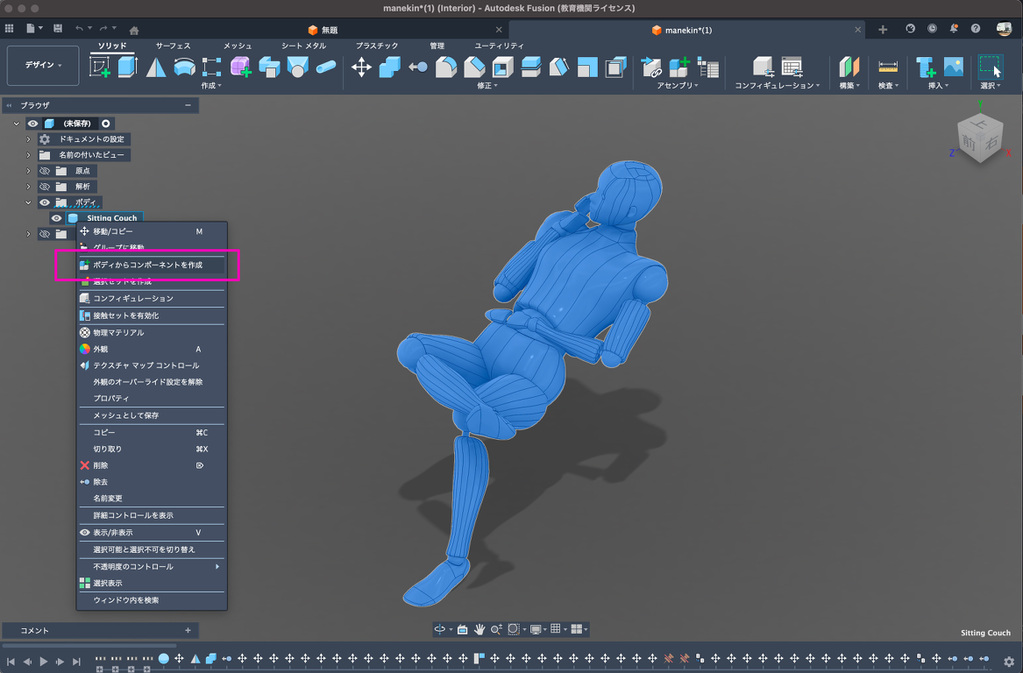Hide the Sitting Couch body with eye icon

57,218
